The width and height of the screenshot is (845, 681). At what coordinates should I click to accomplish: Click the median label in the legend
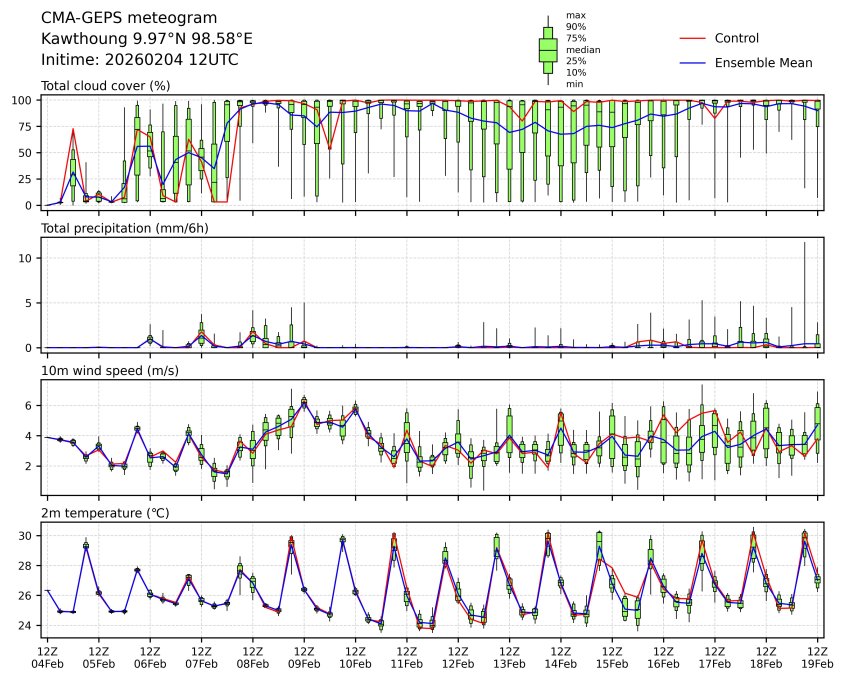576,49
